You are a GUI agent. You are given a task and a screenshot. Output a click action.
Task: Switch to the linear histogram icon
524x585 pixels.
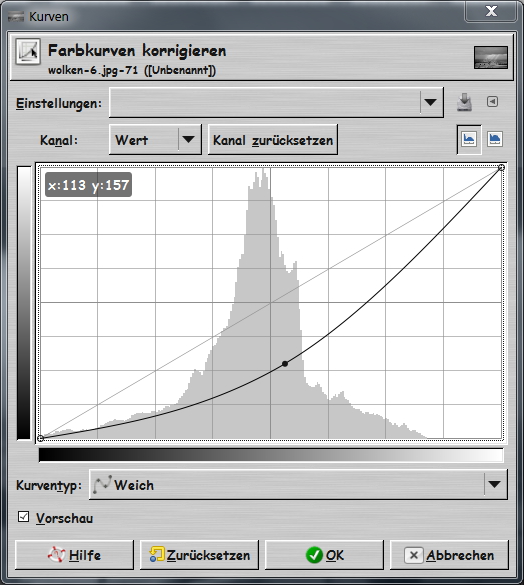469,140
